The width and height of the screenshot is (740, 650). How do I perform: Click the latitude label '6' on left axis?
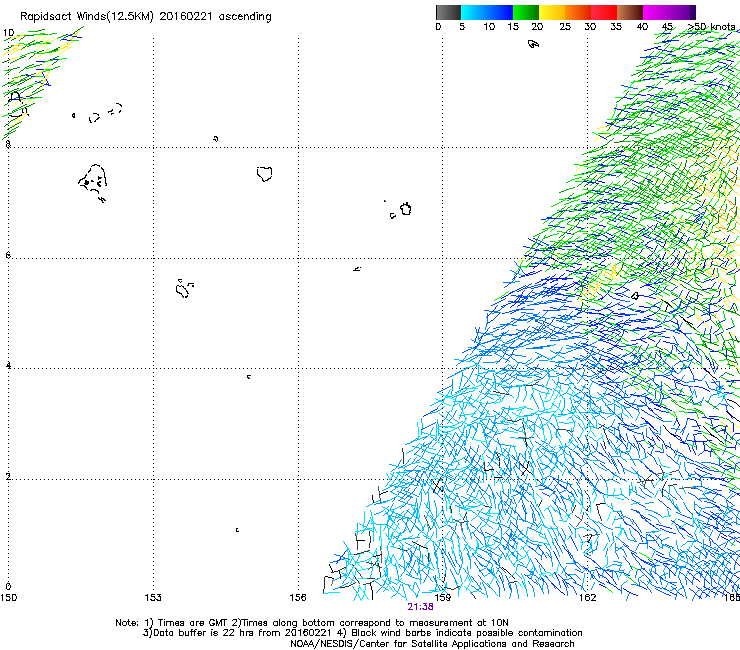pyautogui.click(x=8, y=255)
